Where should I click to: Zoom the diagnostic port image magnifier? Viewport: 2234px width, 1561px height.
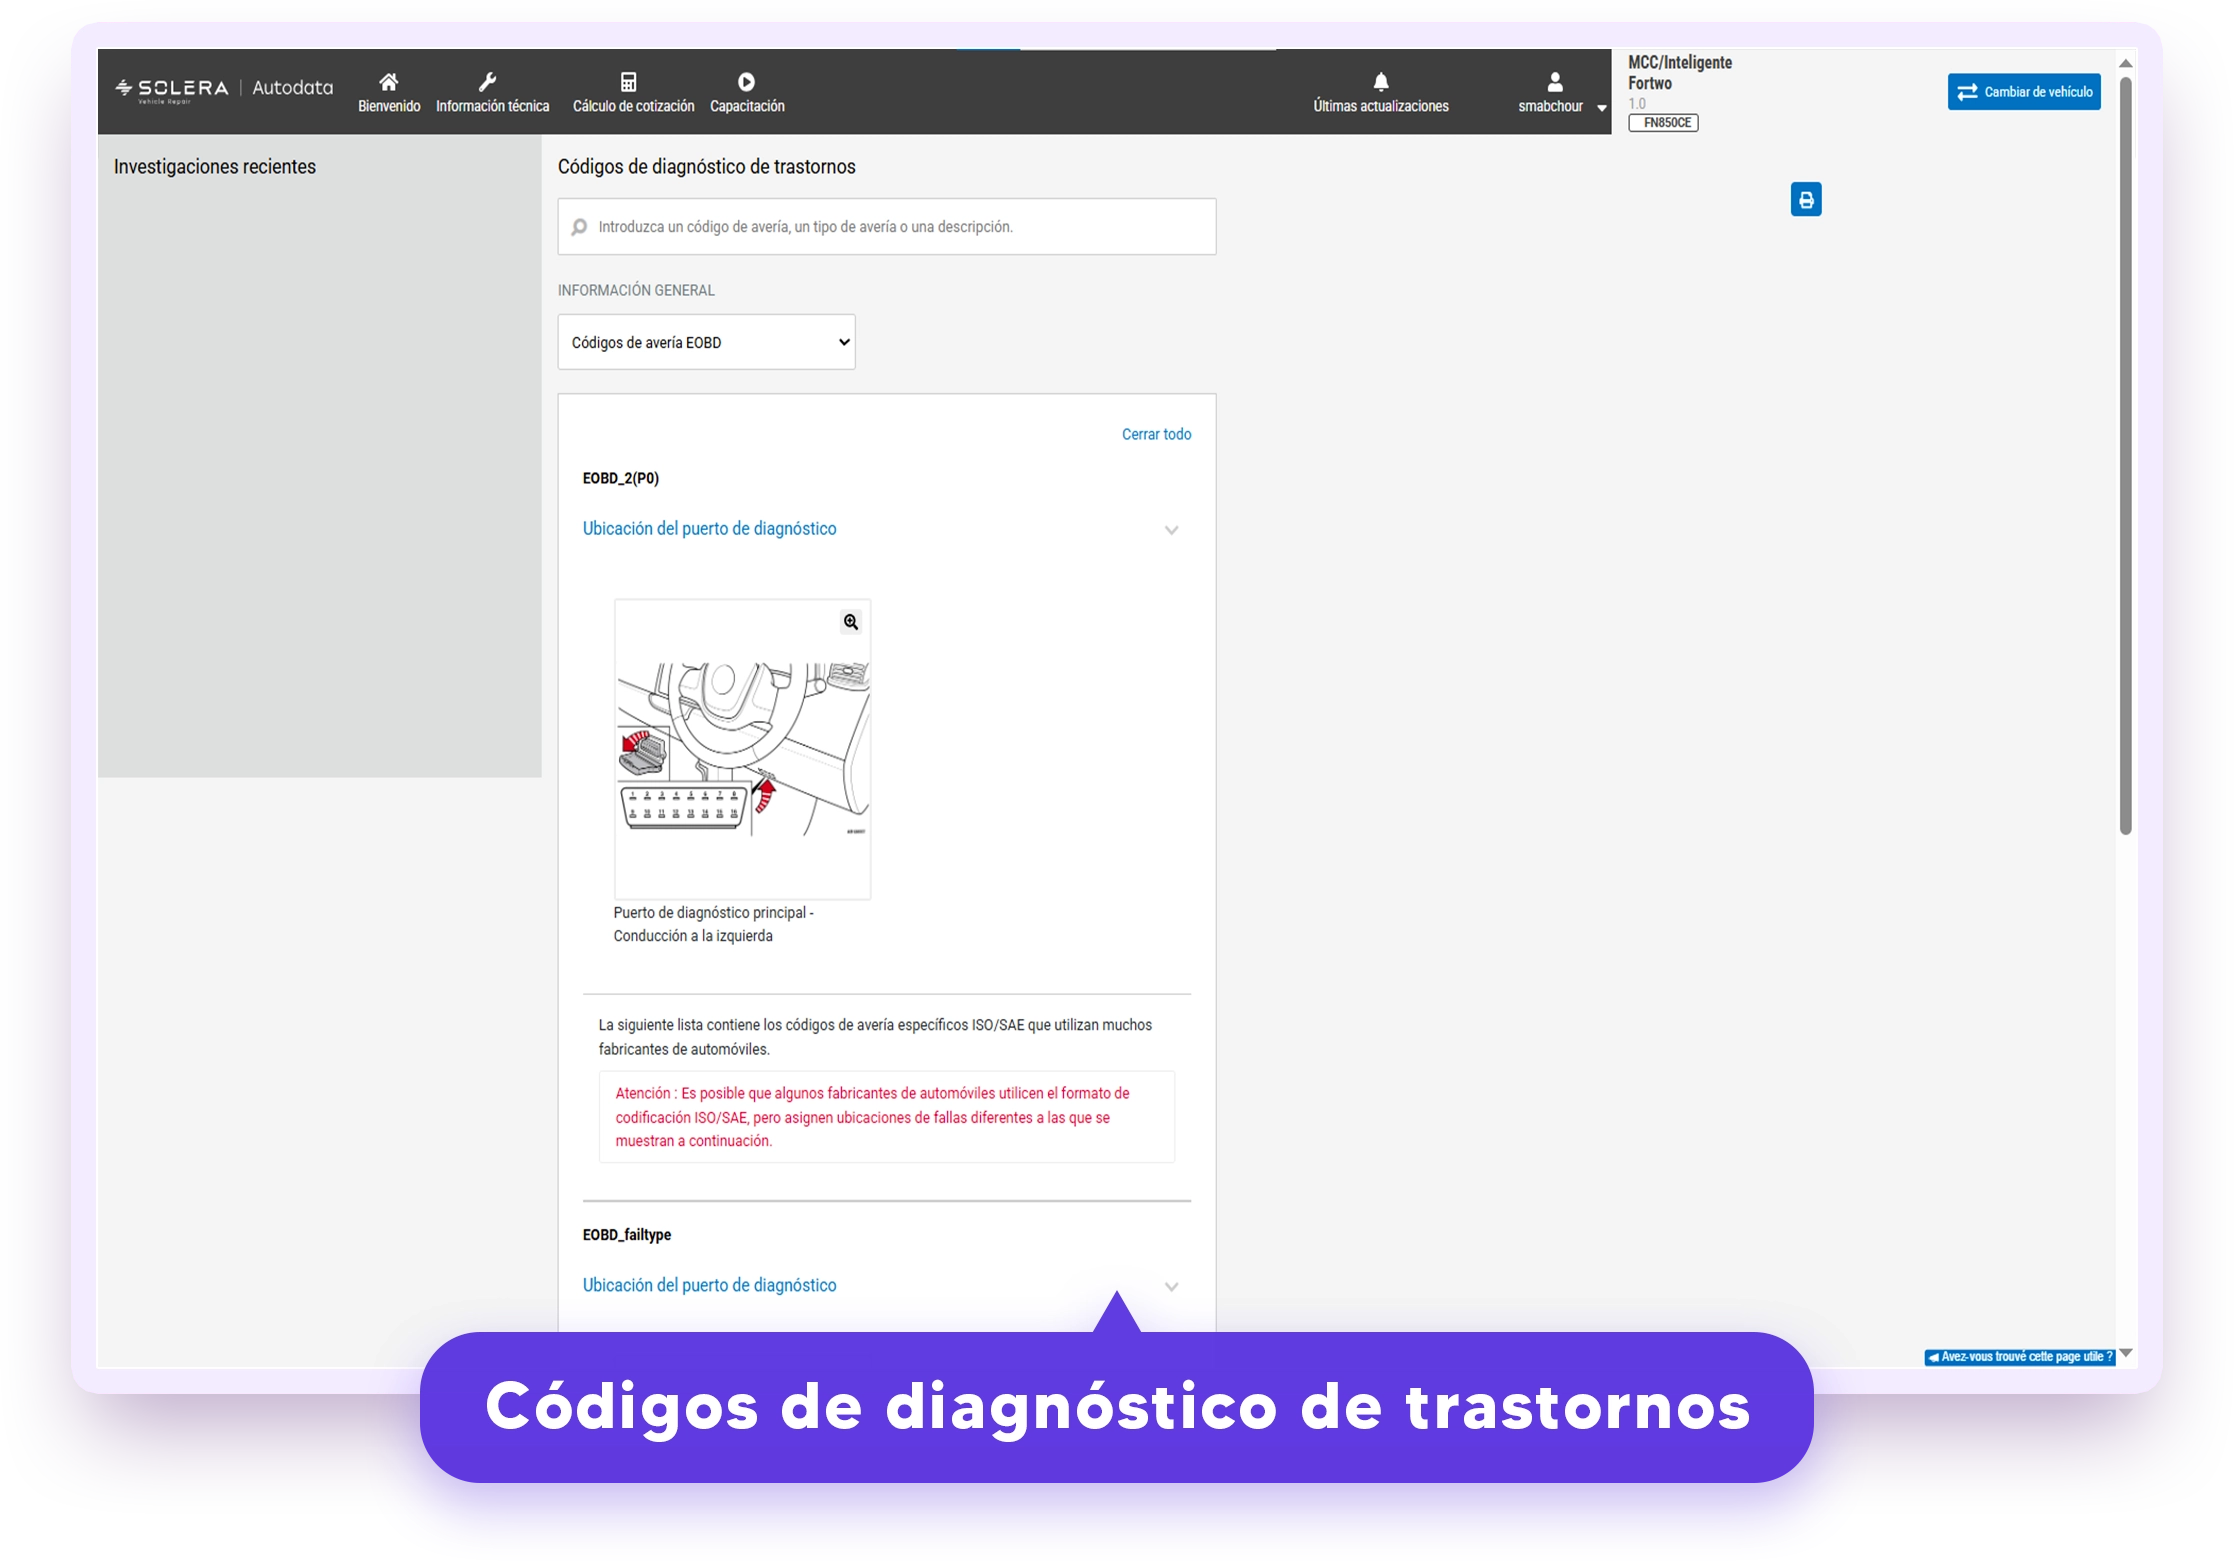pos(850,622)
